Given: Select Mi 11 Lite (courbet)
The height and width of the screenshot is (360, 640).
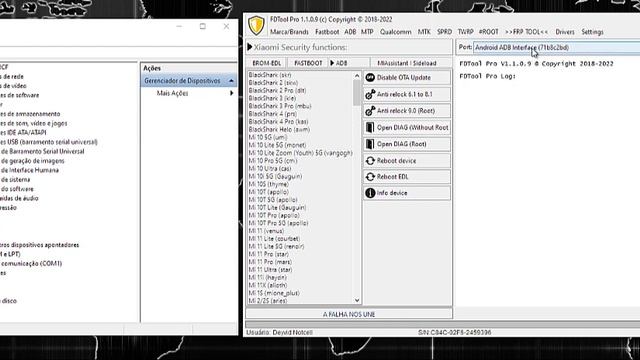Looking at the screenshot, I should coord(274,239).
